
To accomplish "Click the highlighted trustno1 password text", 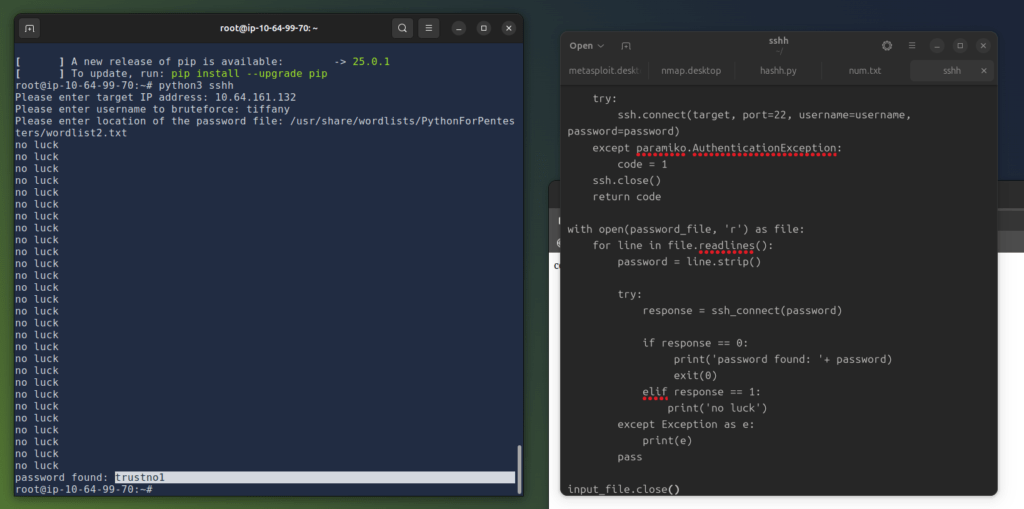I will point(140,478).
